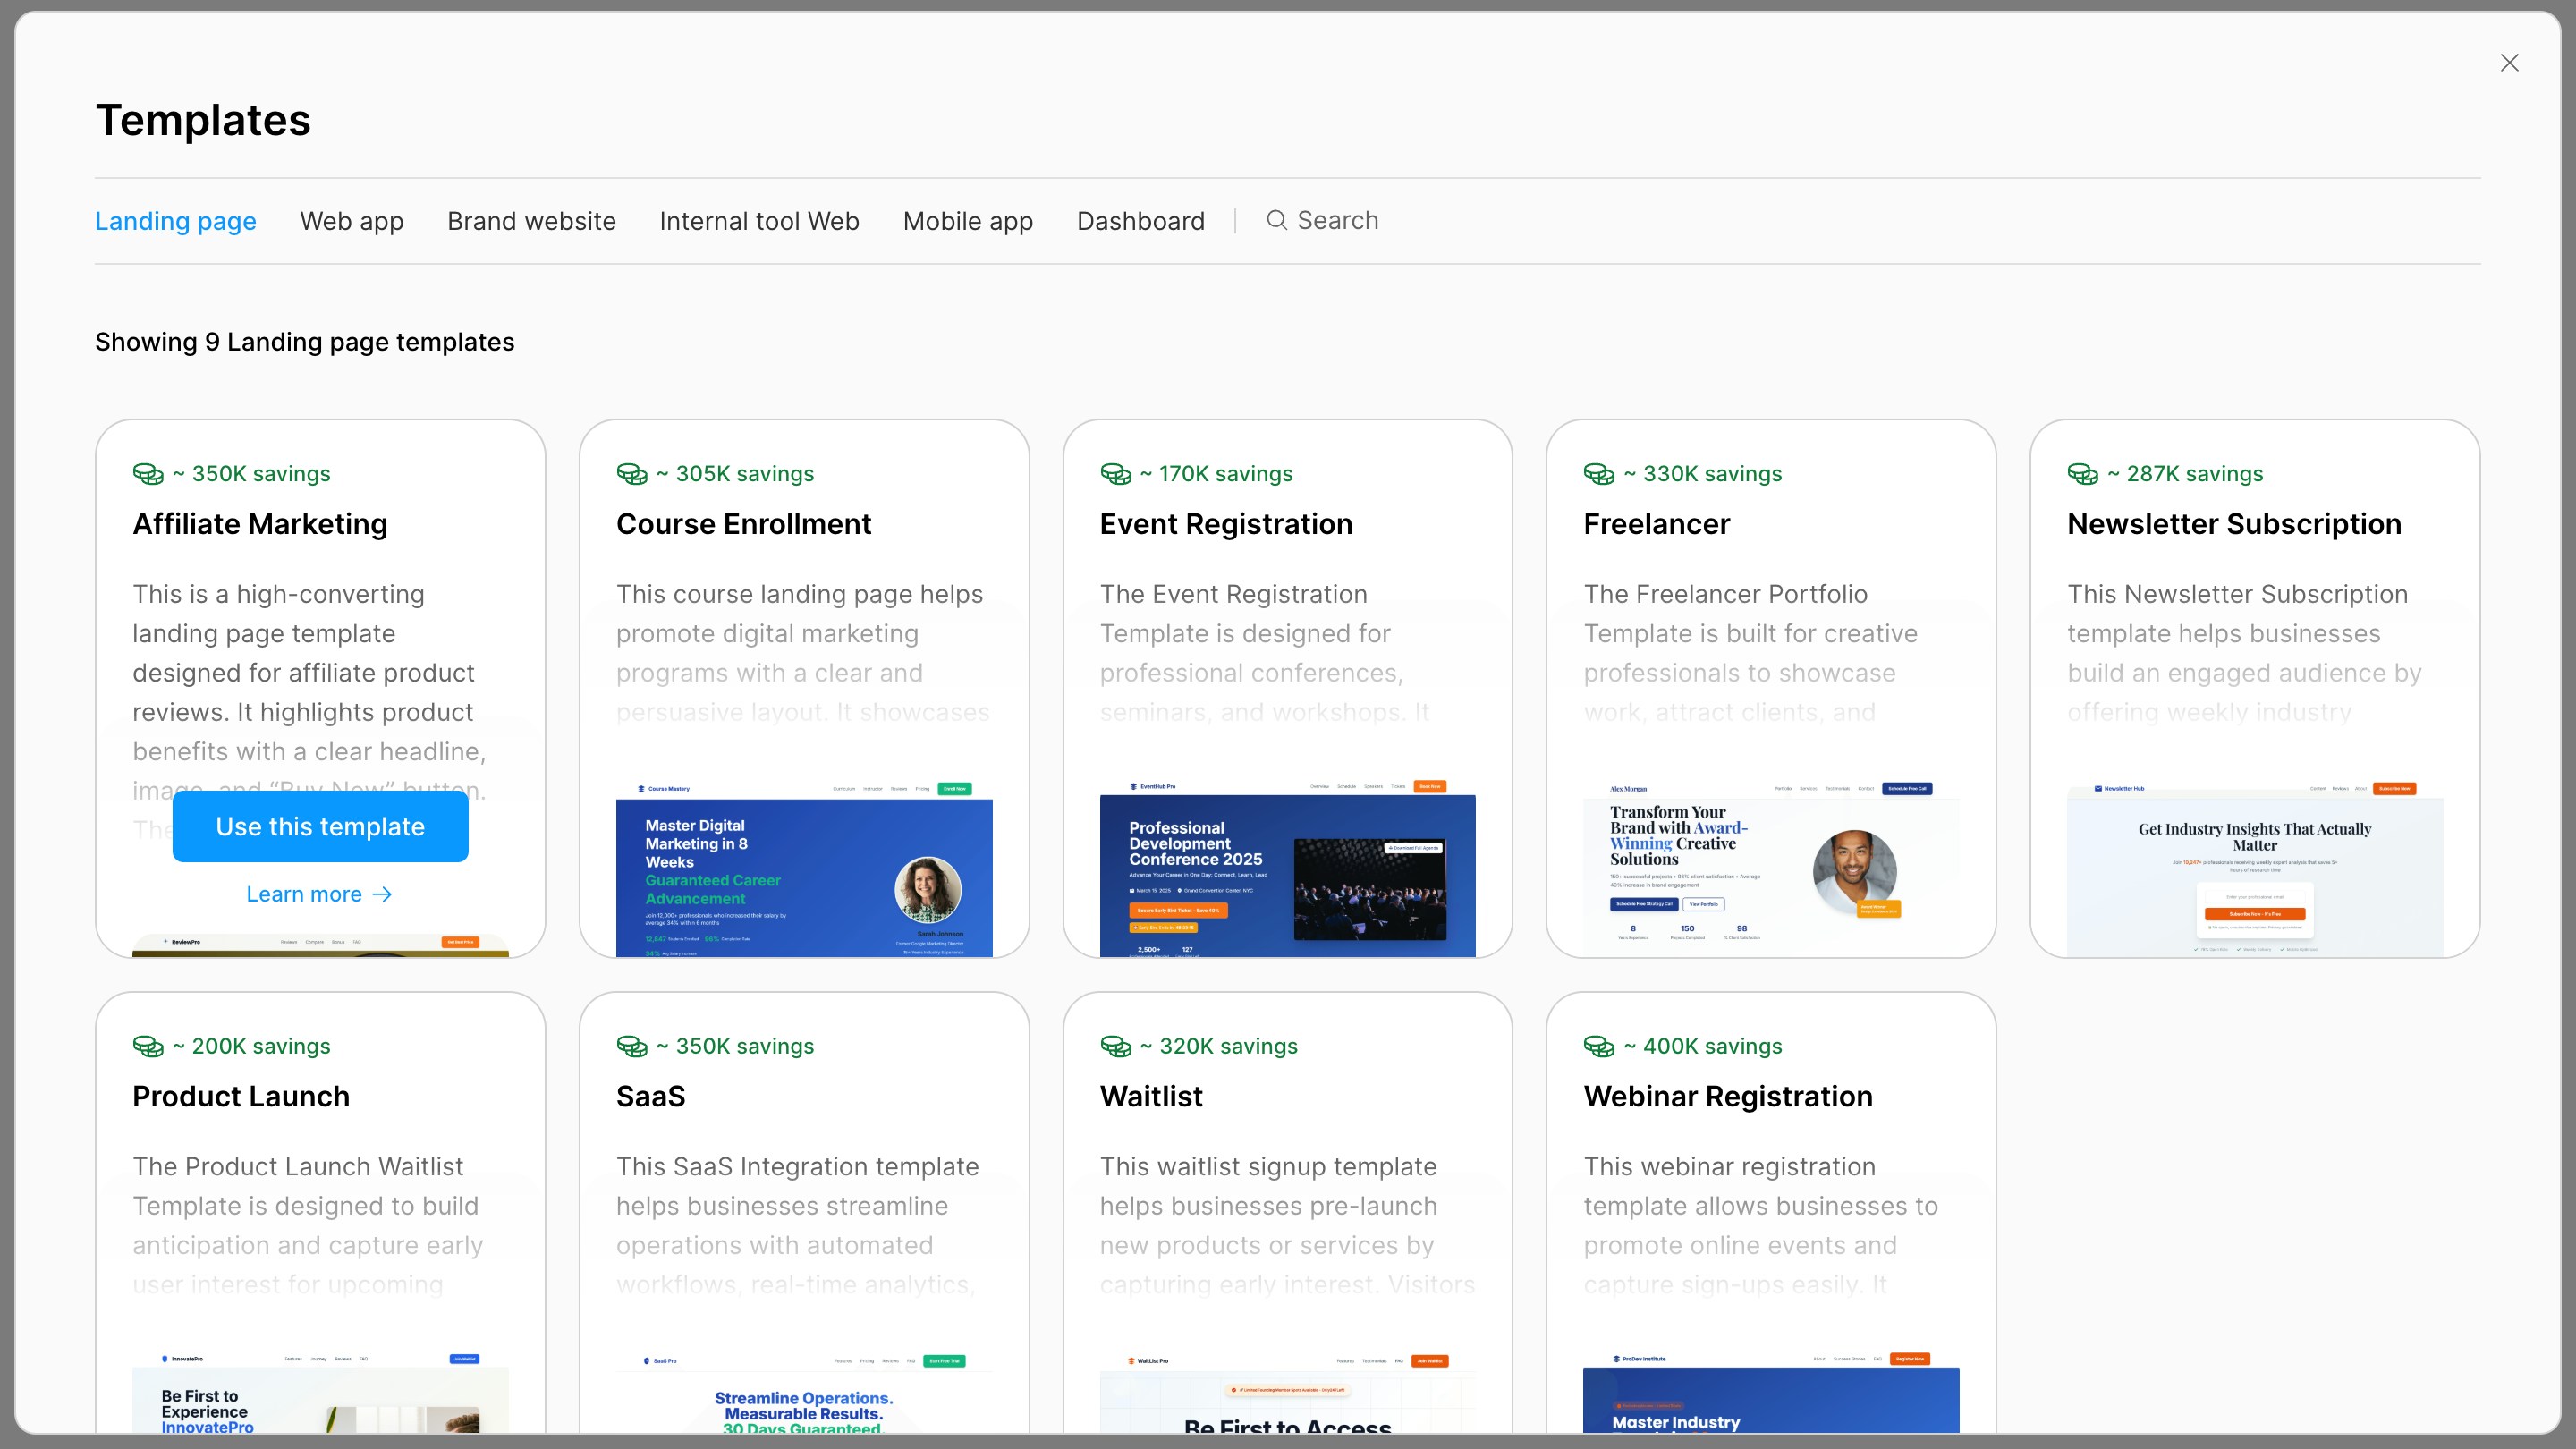2576x1449 pixels.
Task: Select the SaaS template title
Action: 651,1096
